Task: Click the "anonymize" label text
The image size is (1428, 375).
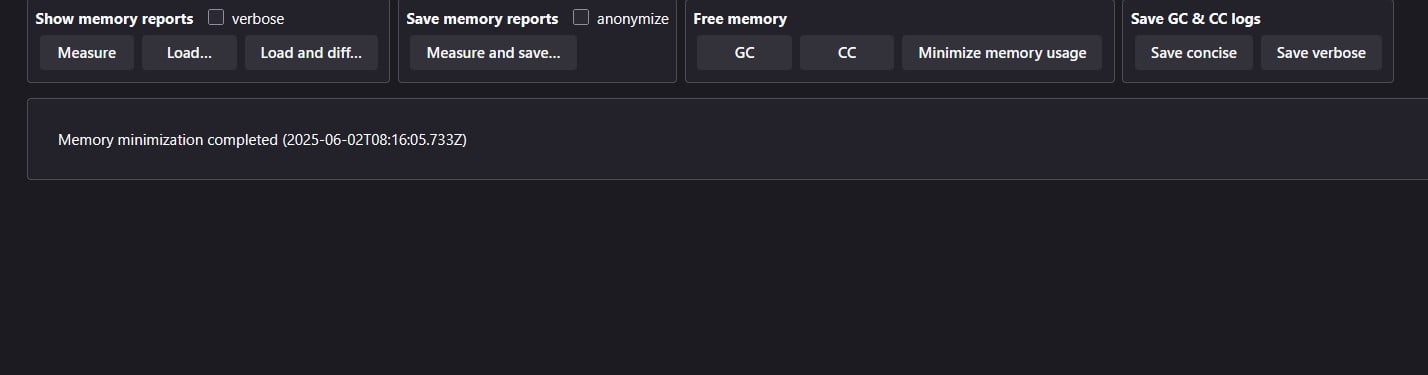Action: [633, 19]
